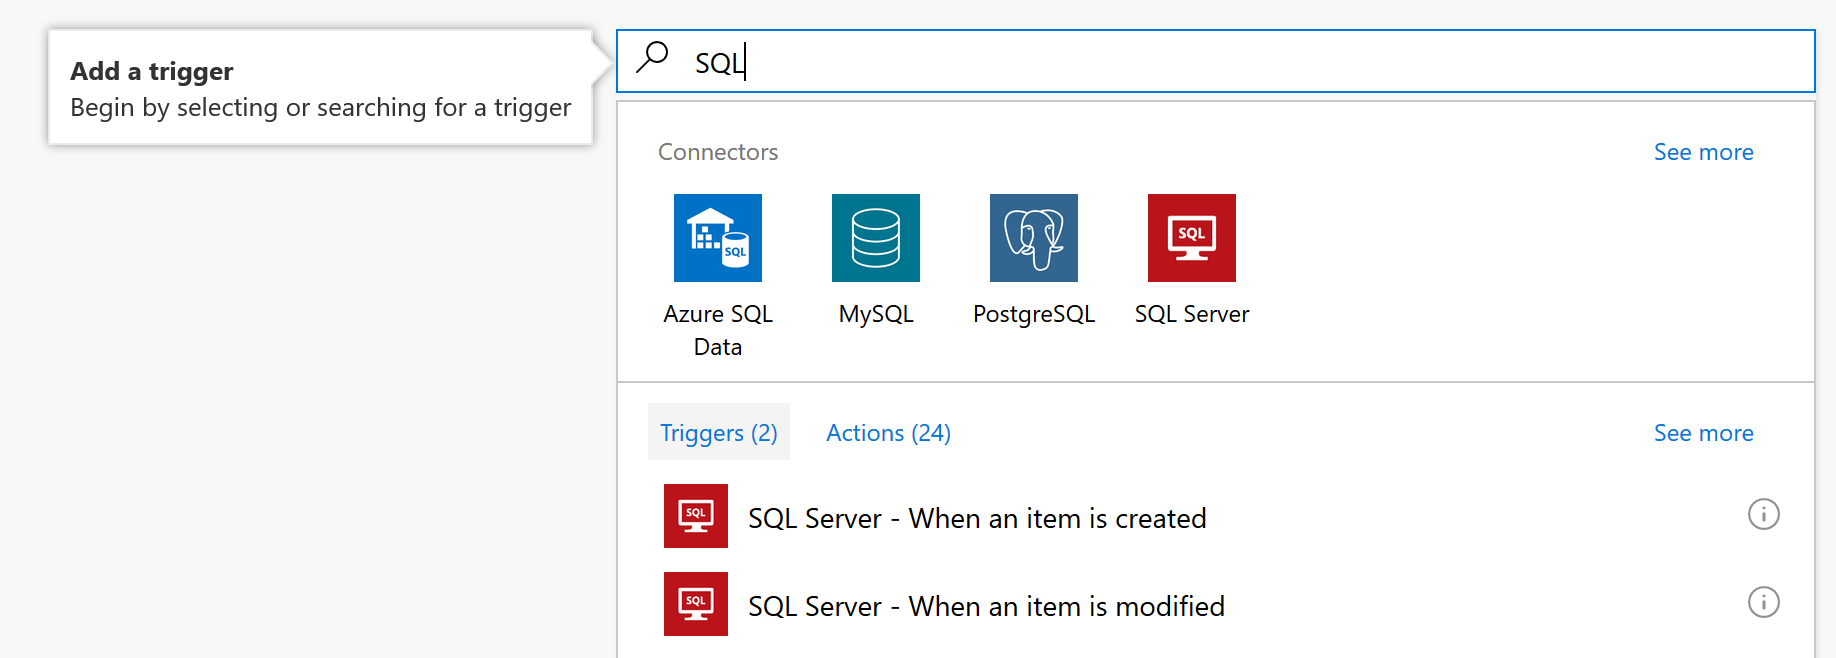1836x658 pixels.
Task: Click the 'Azure SQL Data' connector label
Action: click(x=718, y=330)
